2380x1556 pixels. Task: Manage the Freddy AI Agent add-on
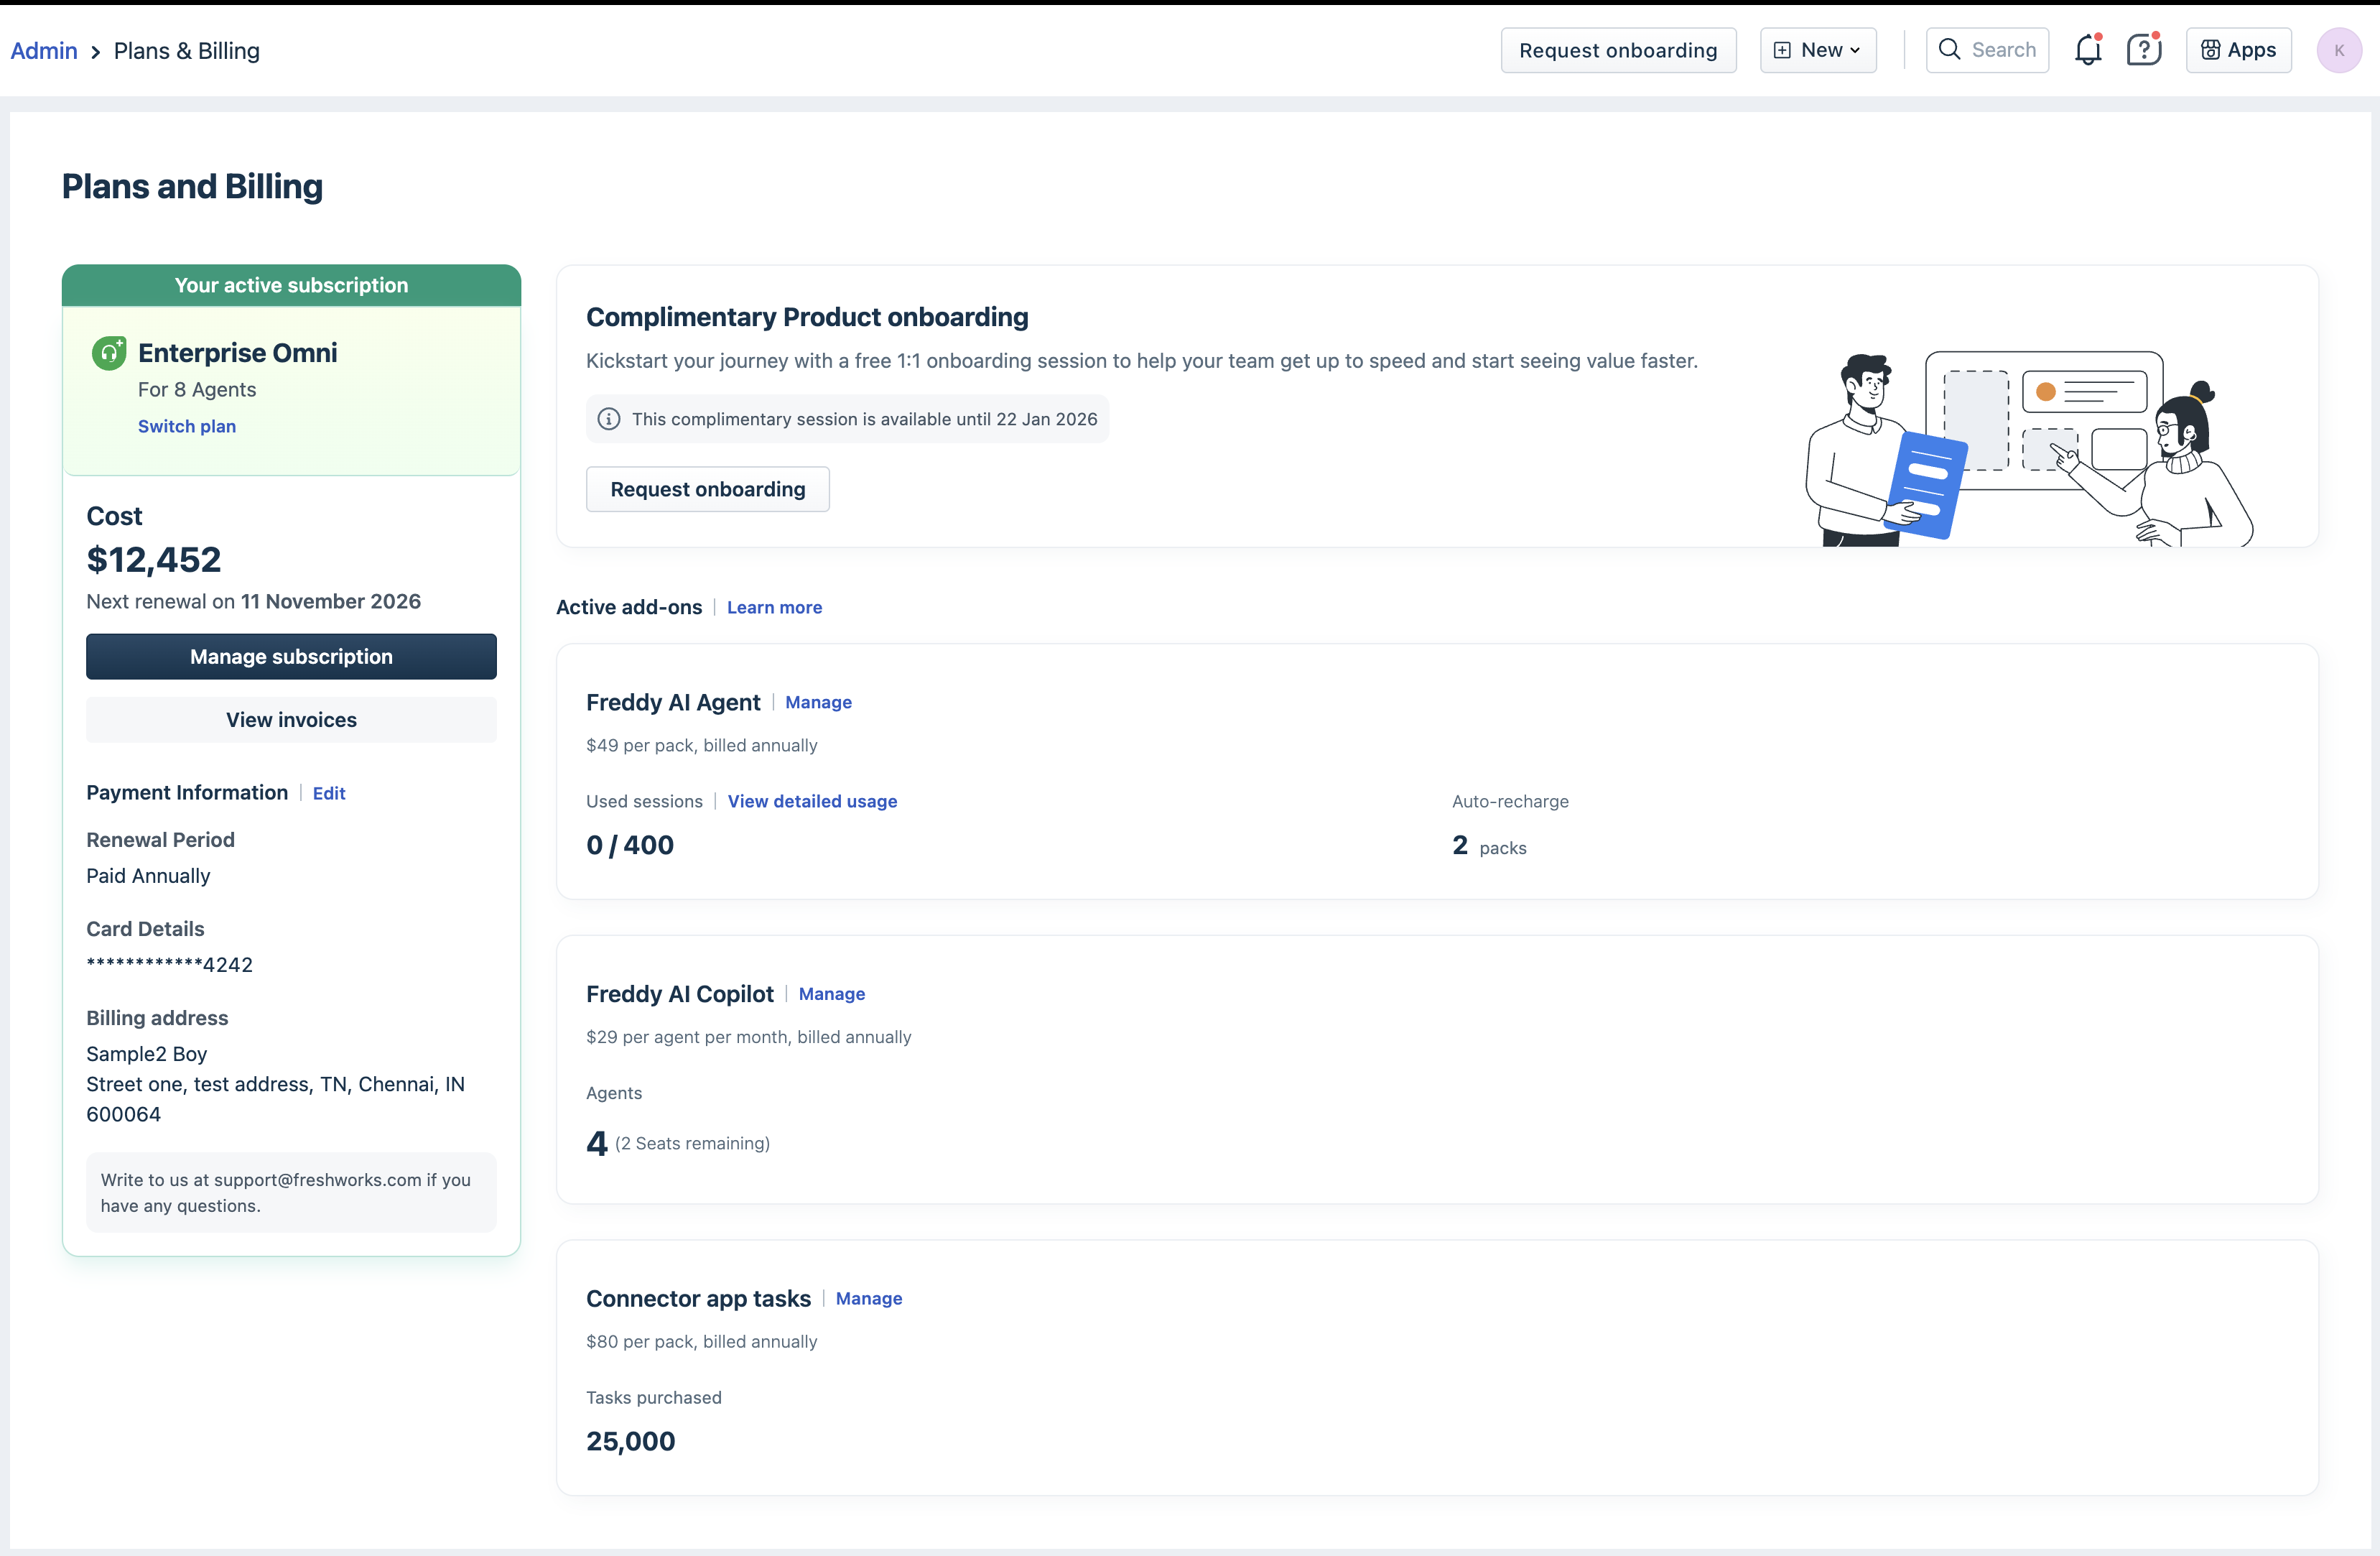(x=818, y=702)
